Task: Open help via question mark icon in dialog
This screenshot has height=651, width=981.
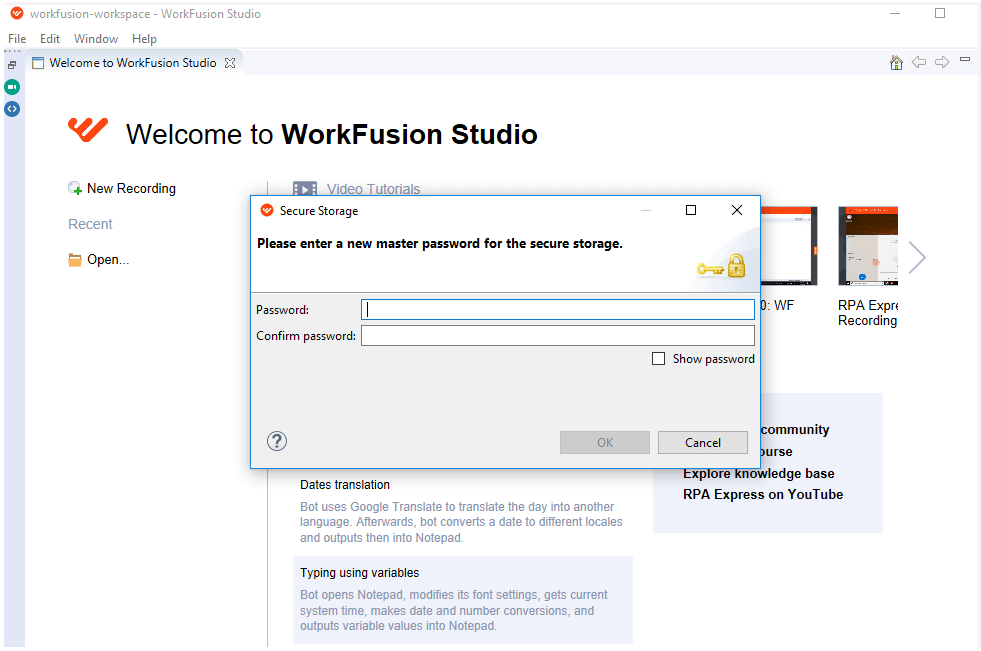Action: coord(277,442)
